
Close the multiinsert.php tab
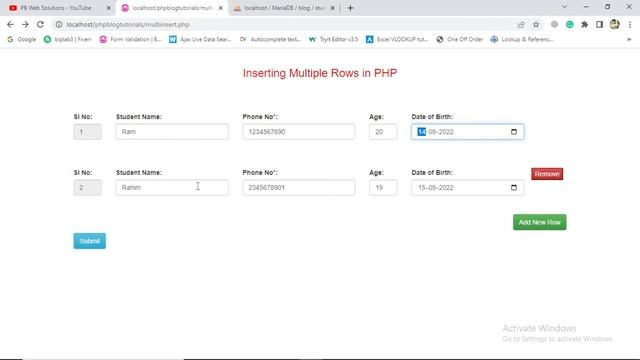pos(220,8)
